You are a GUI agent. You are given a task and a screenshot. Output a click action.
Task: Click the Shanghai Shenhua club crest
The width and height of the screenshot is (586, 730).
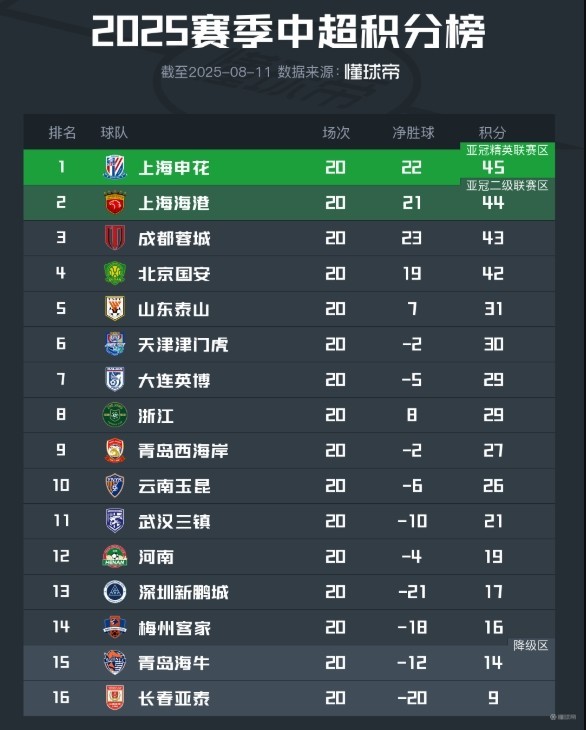[x=115, y=168]
